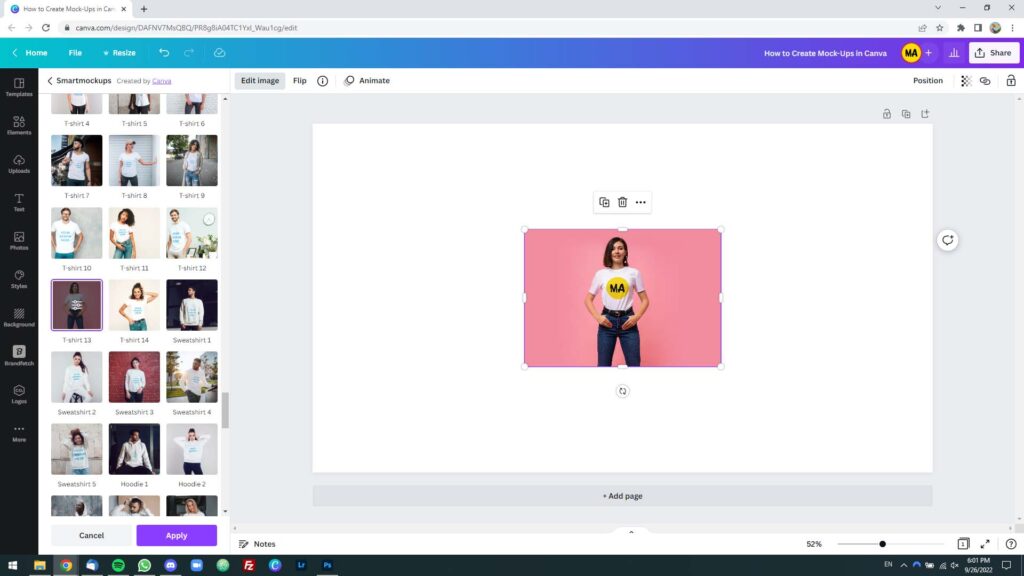Image resolution: width=1024 pixels, height=576 pixels.
Task: Open the insights bar chart icon
Action: pyautogui.click(x=954, y=53)
